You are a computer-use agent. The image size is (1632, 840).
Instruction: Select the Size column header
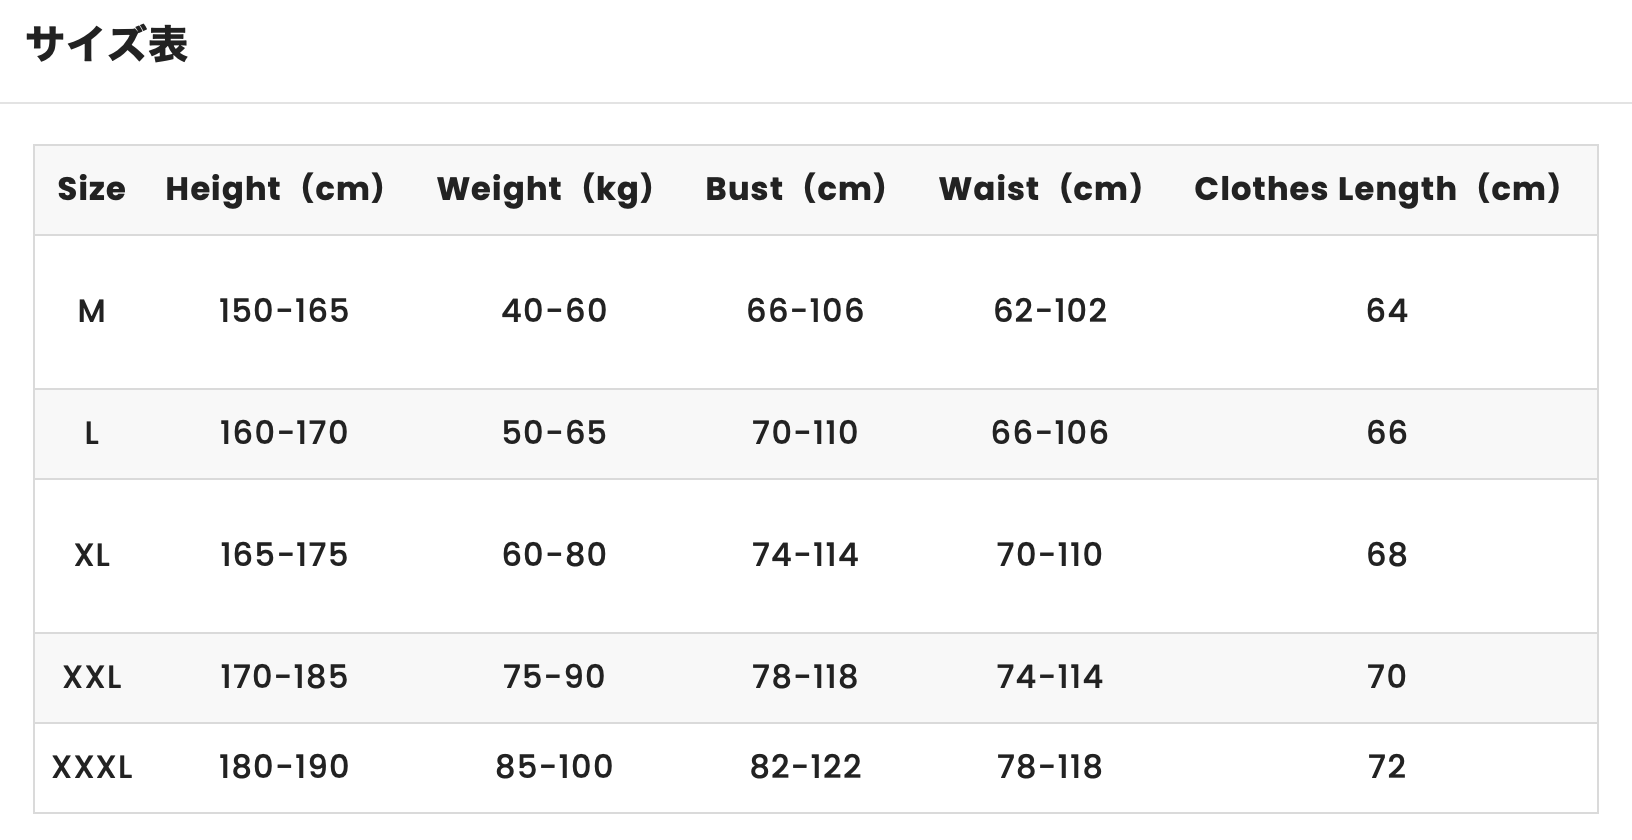(91, 189)
